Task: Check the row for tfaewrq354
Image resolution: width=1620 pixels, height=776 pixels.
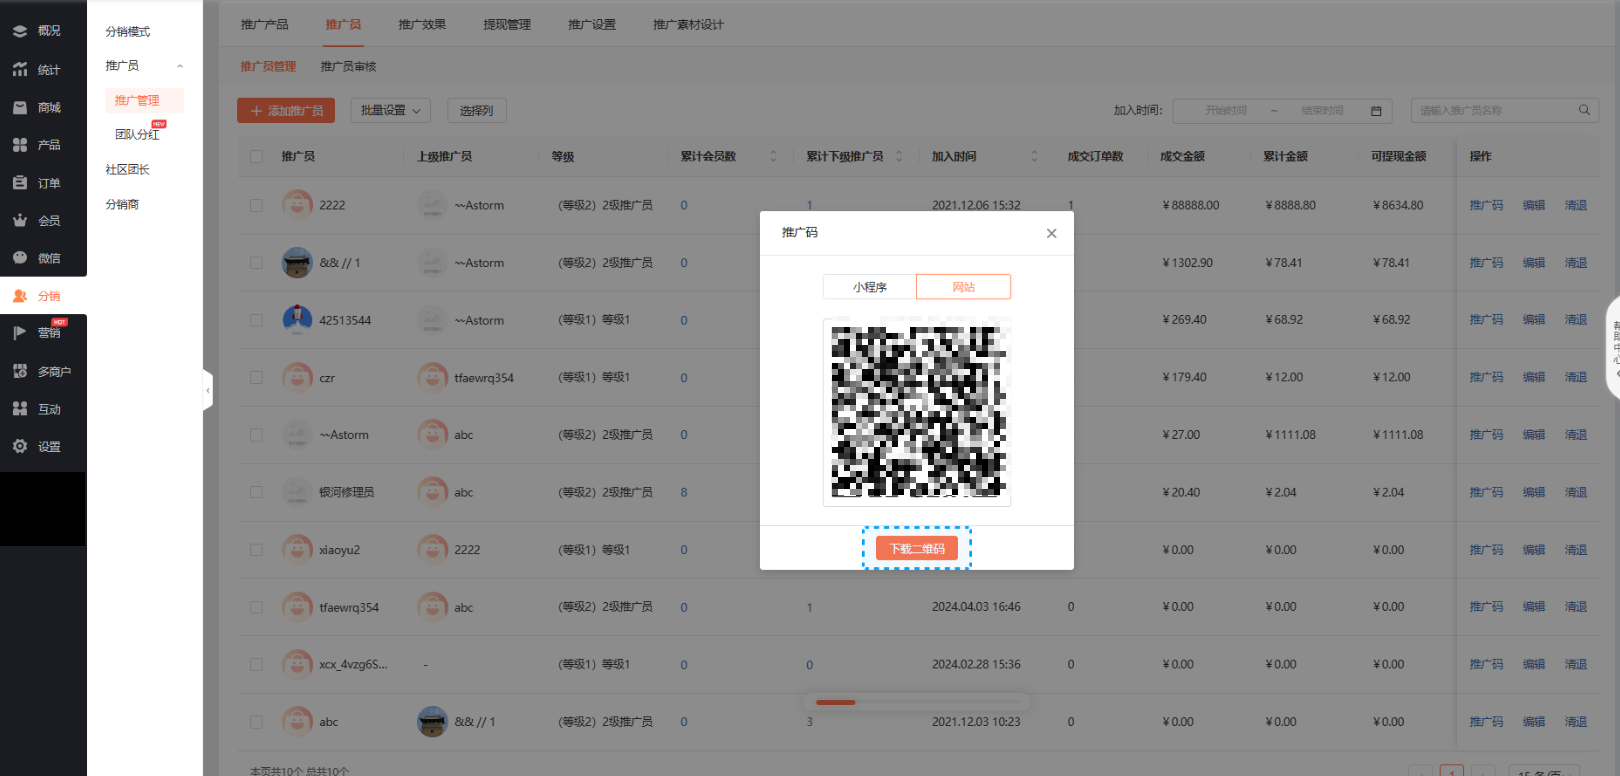Action: pos(257,608)
